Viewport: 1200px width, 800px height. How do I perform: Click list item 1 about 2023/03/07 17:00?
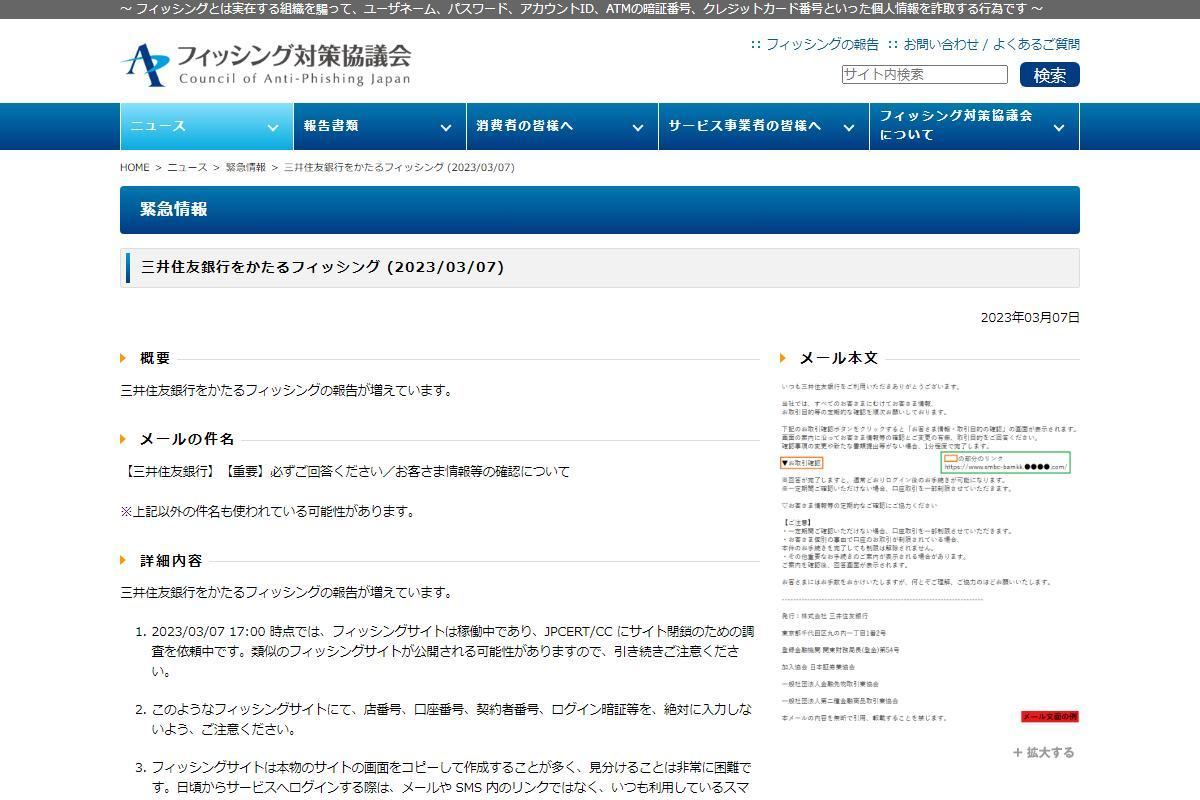coord(453,651)
